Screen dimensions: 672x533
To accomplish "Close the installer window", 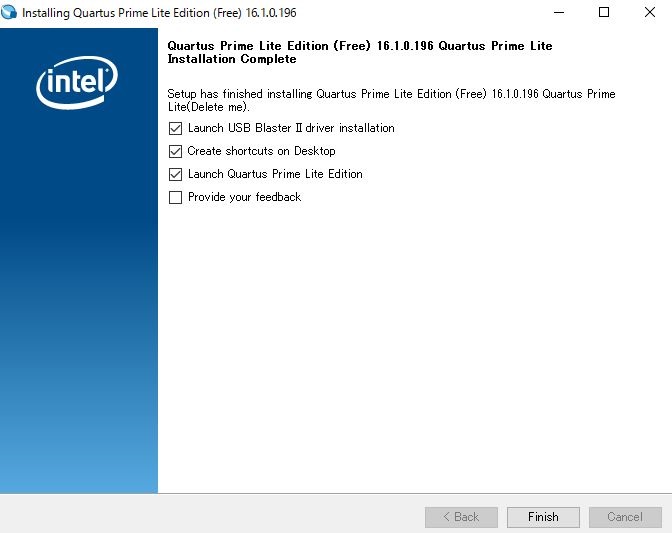I will pyautogui.click(x=650, y=12).
